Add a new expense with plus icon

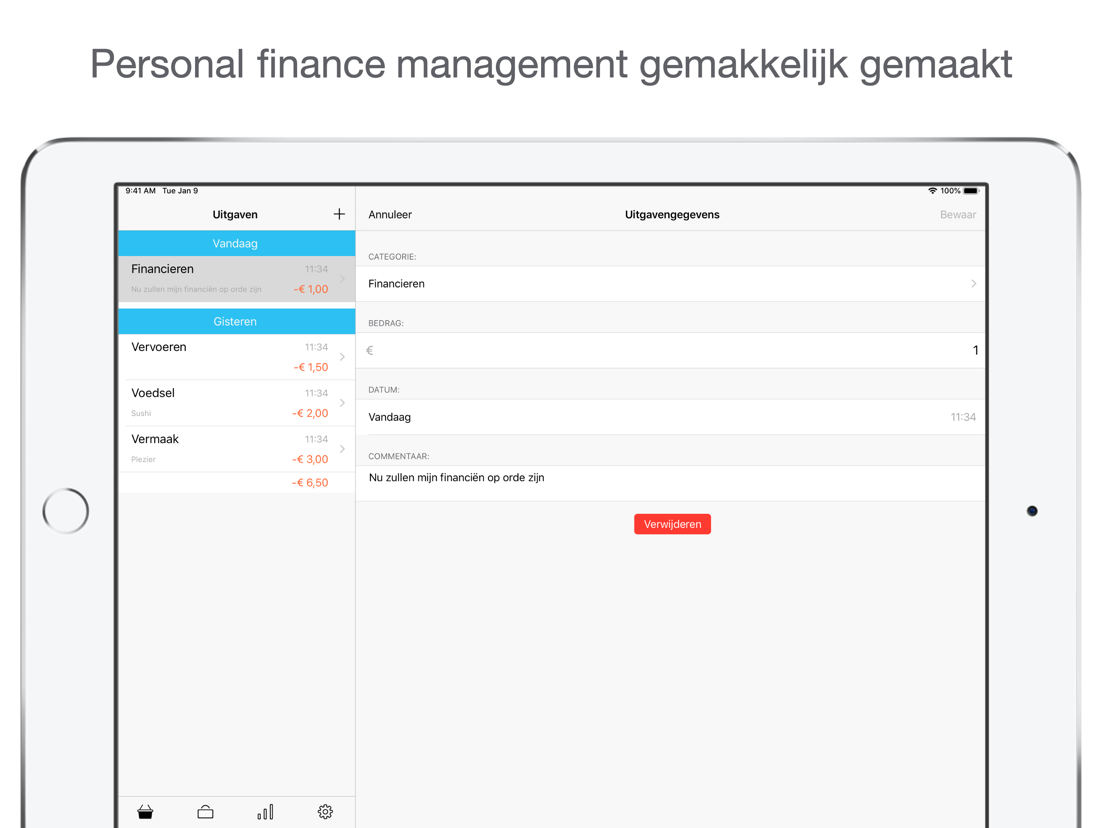click(x=339, y=214)
